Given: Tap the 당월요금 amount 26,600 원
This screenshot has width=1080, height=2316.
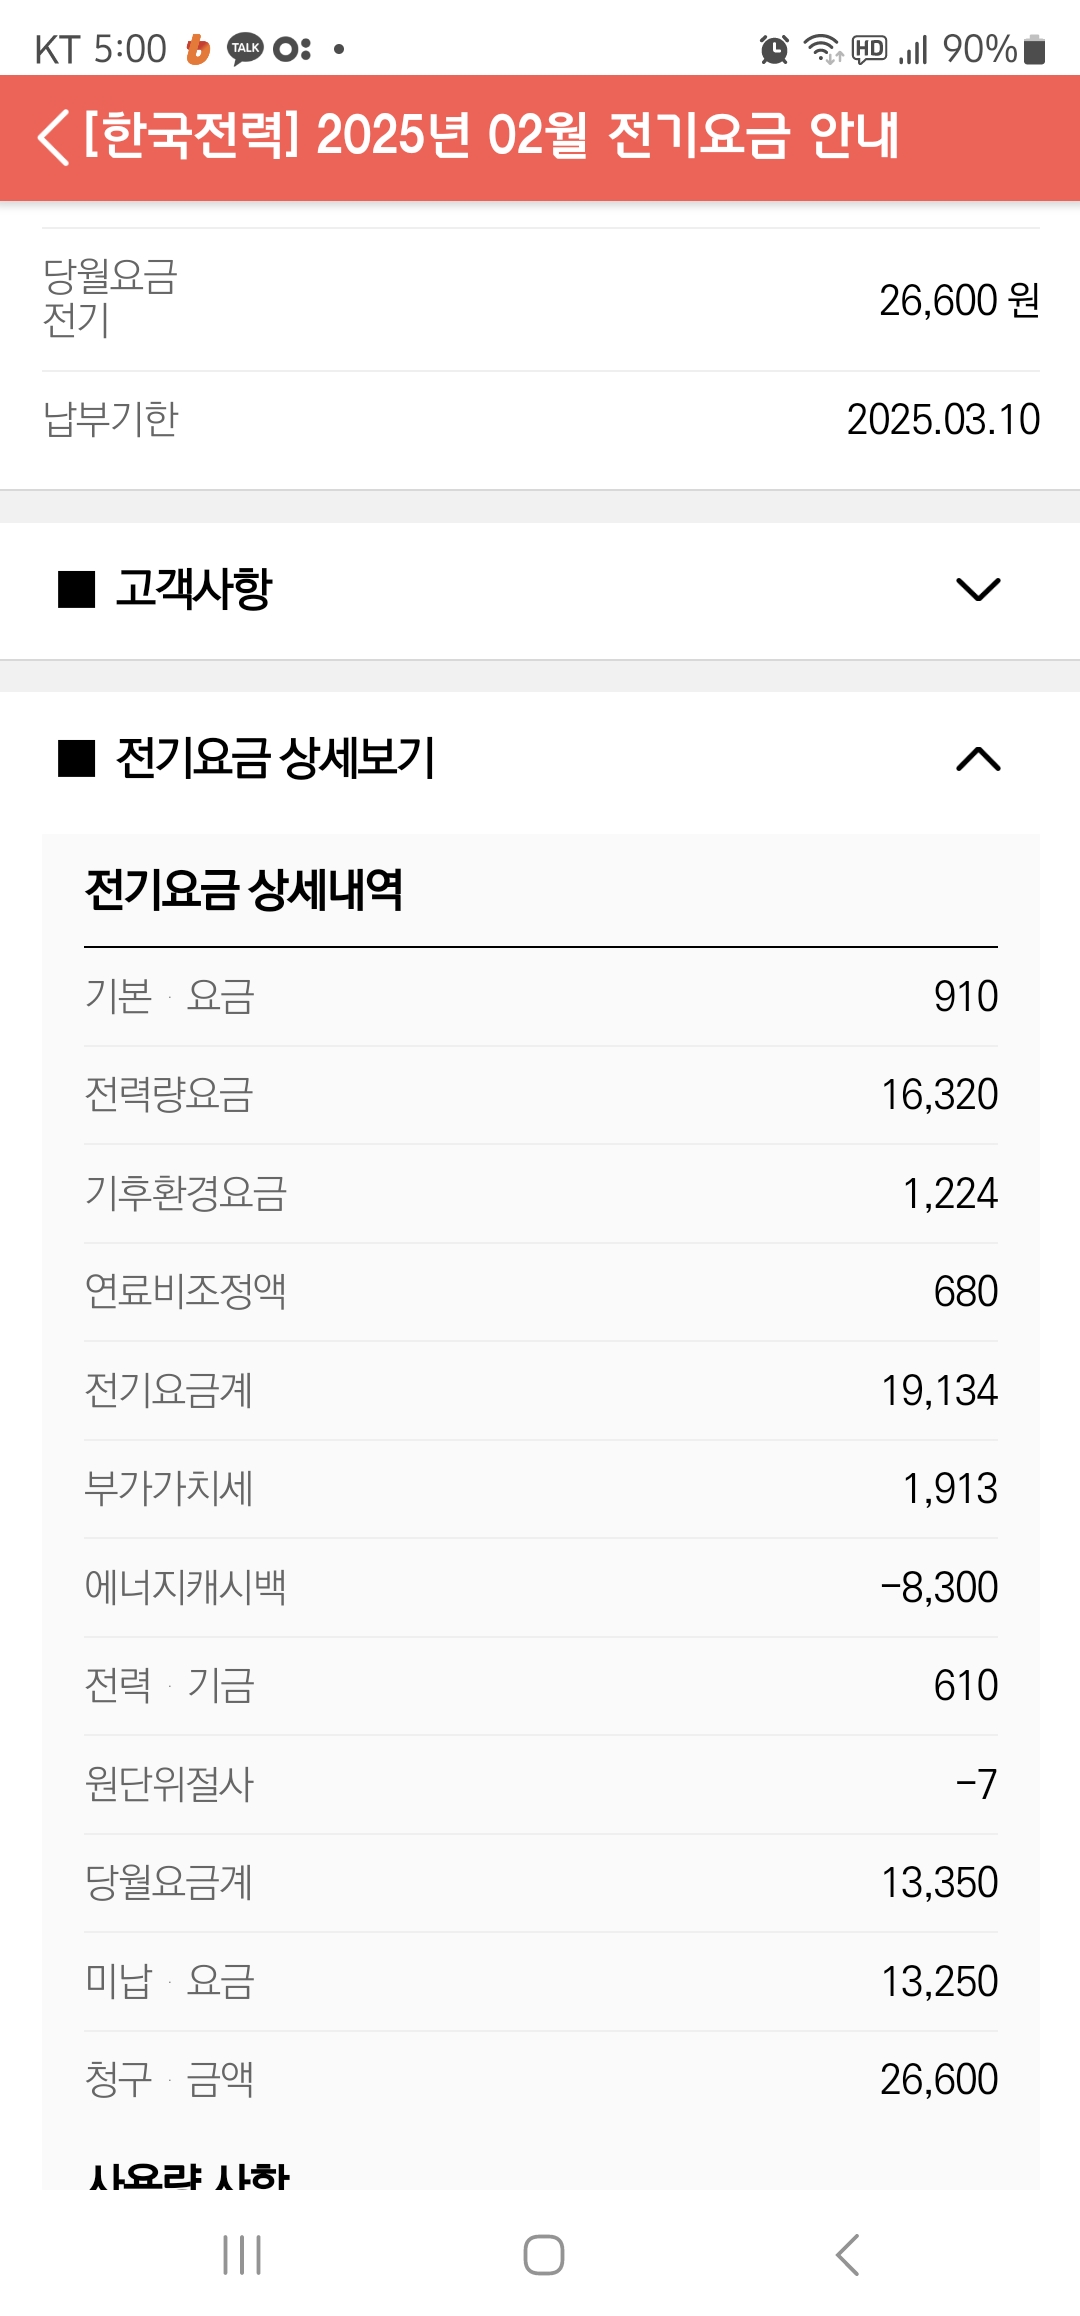Looking at the screenshot, I should pos(958,300).
